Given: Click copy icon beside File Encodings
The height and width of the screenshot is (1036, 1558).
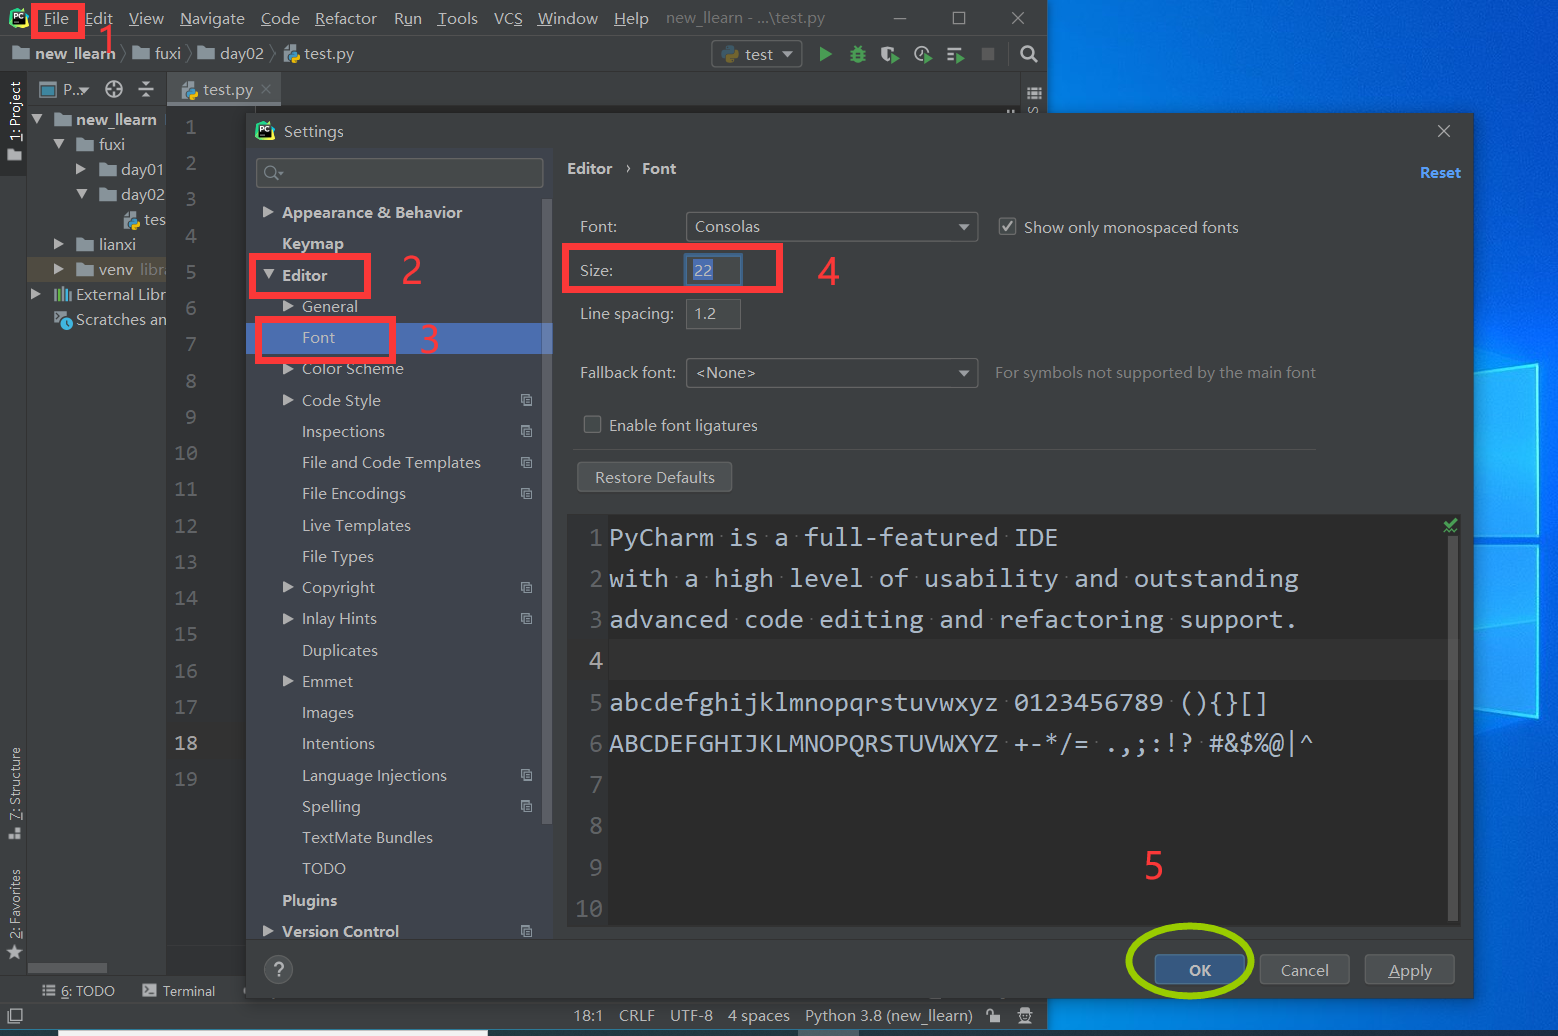Looking at the screenshot, I should [526, 493].
